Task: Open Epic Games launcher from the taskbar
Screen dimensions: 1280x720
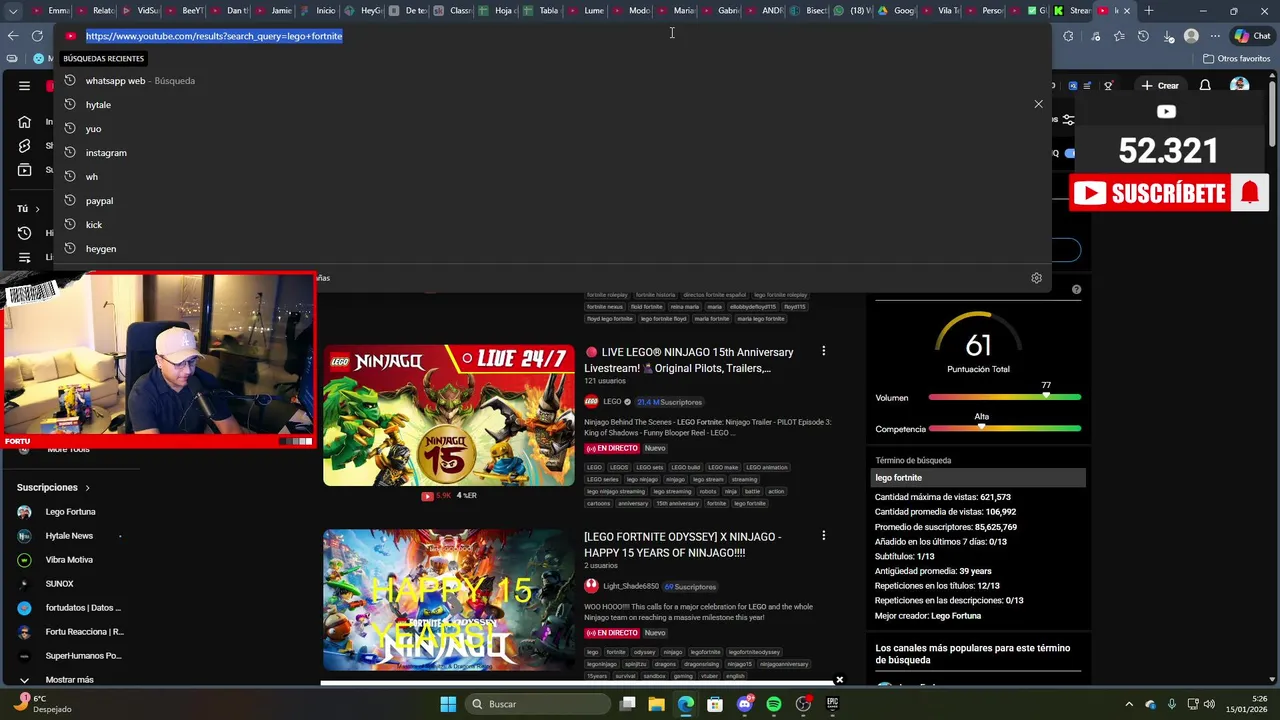Action: coord(832,704)
